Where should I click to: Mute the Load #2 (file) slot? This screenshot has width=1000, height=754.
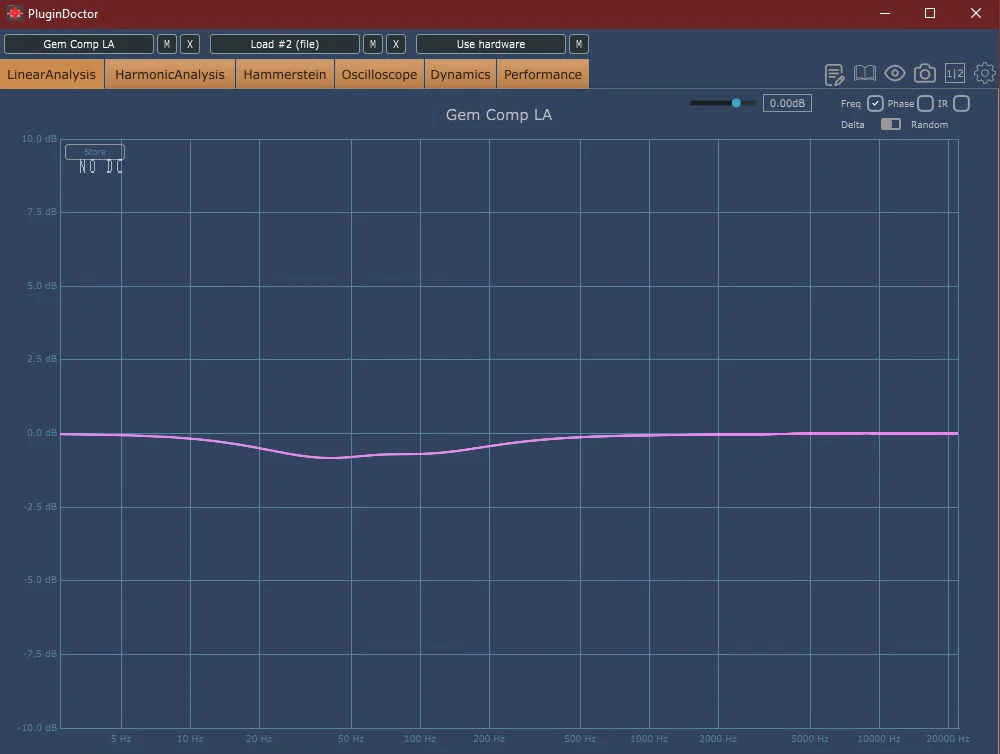tap(372, 44)
